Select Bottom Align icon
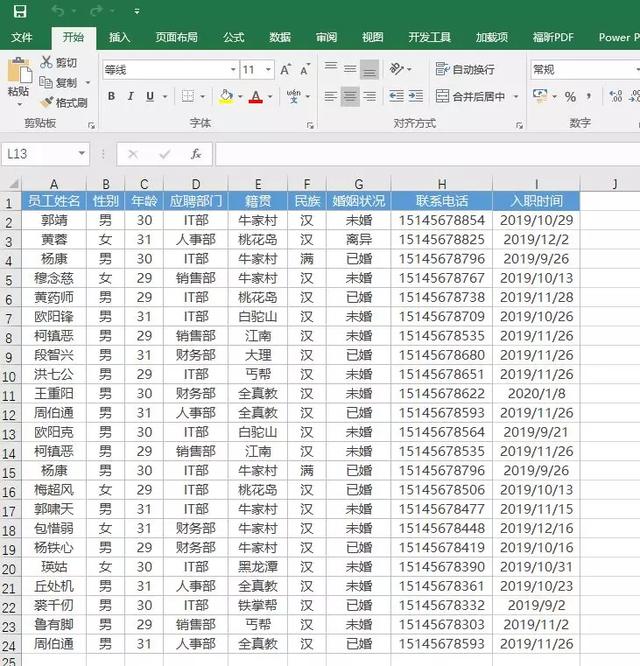The image size is (640, 666). point(369,69)
